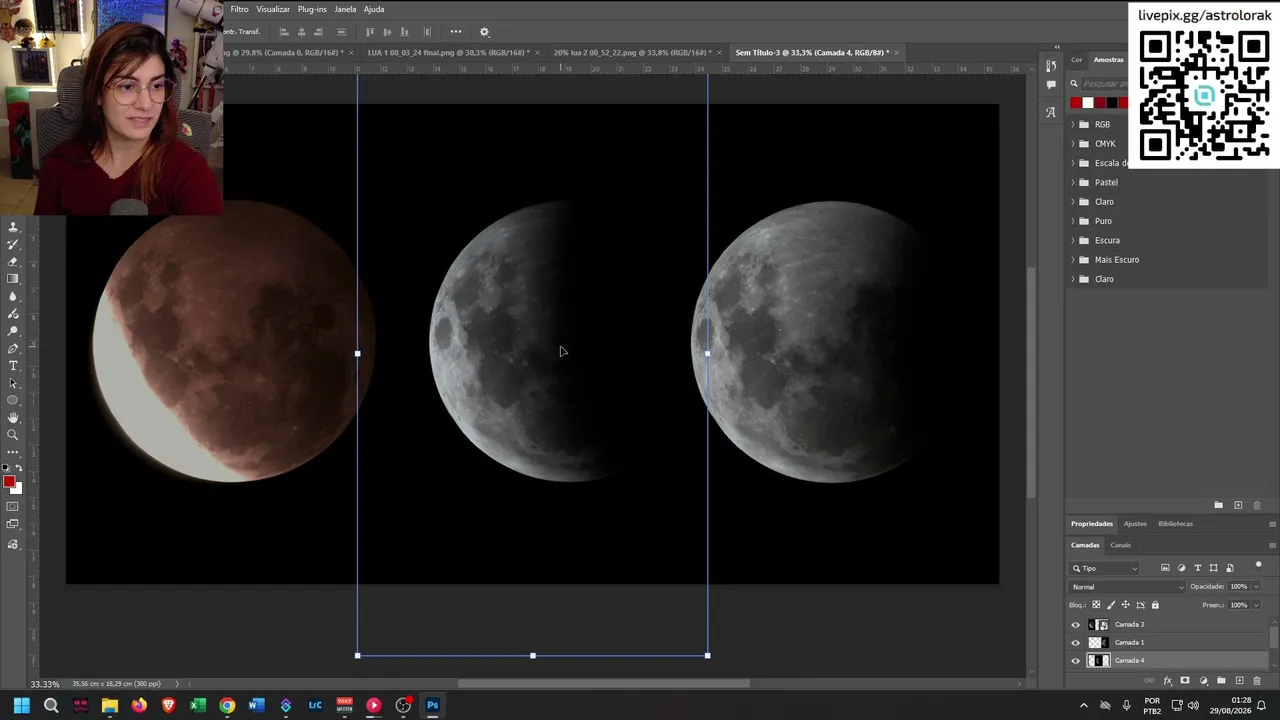Add a layer style with fx button
This screenshot has height=720, width=1280.
[1167, 681]
